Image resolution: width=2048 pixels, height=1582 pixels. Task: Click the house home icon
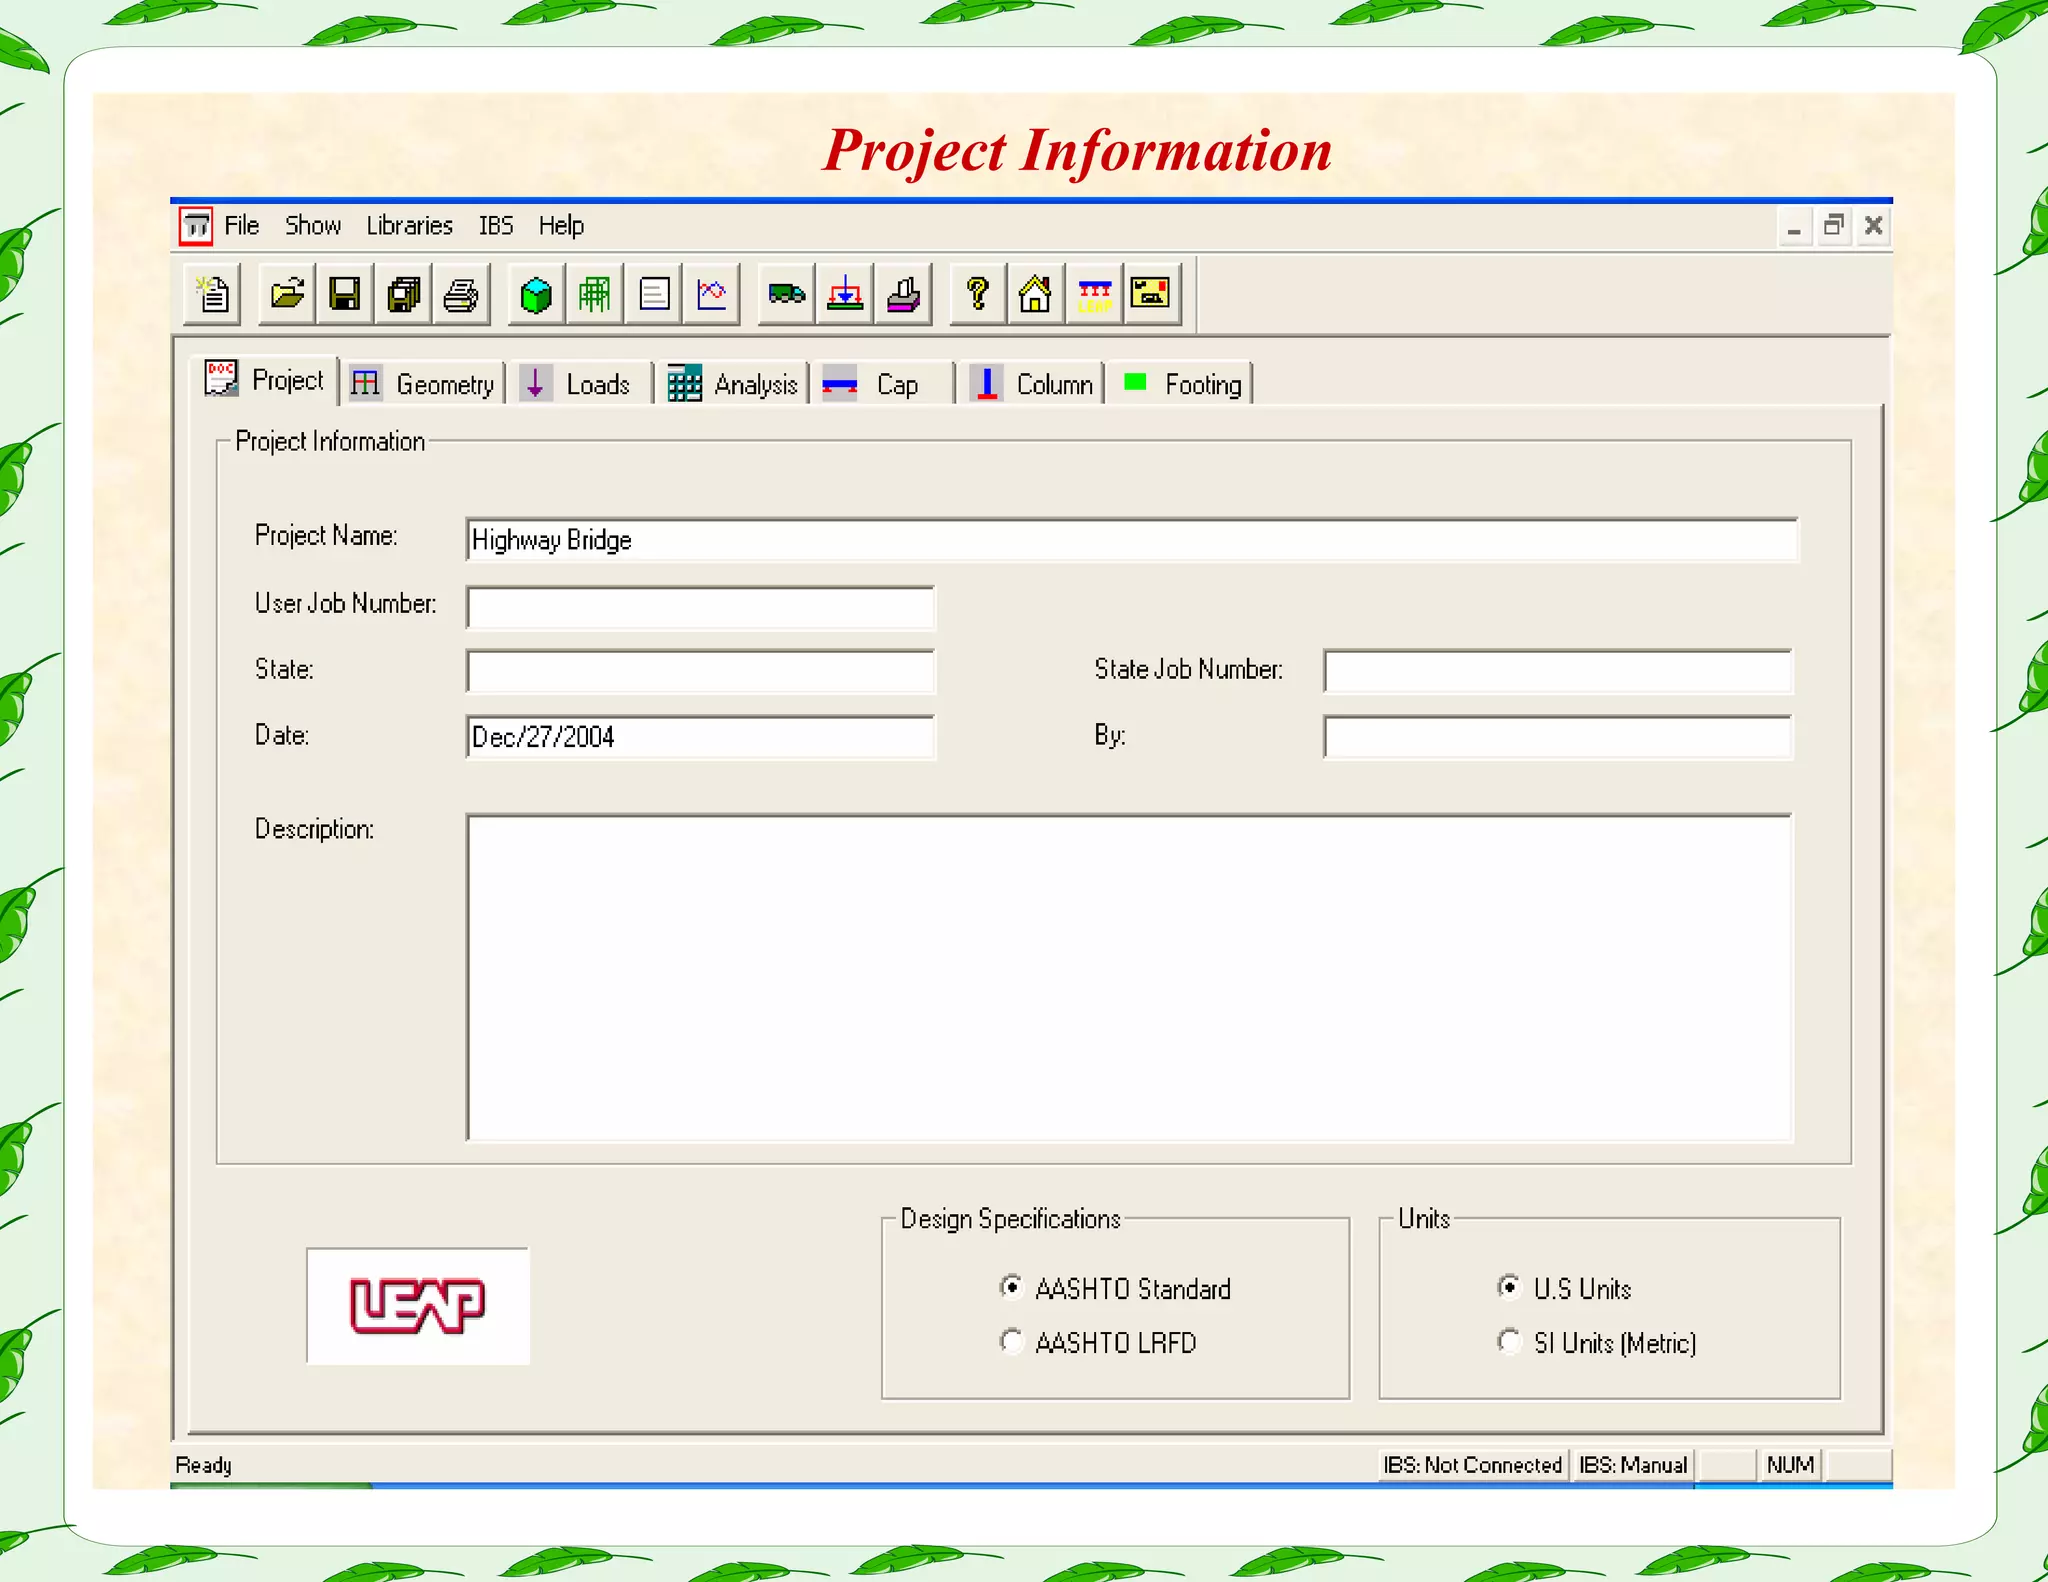coord(1035,295)
